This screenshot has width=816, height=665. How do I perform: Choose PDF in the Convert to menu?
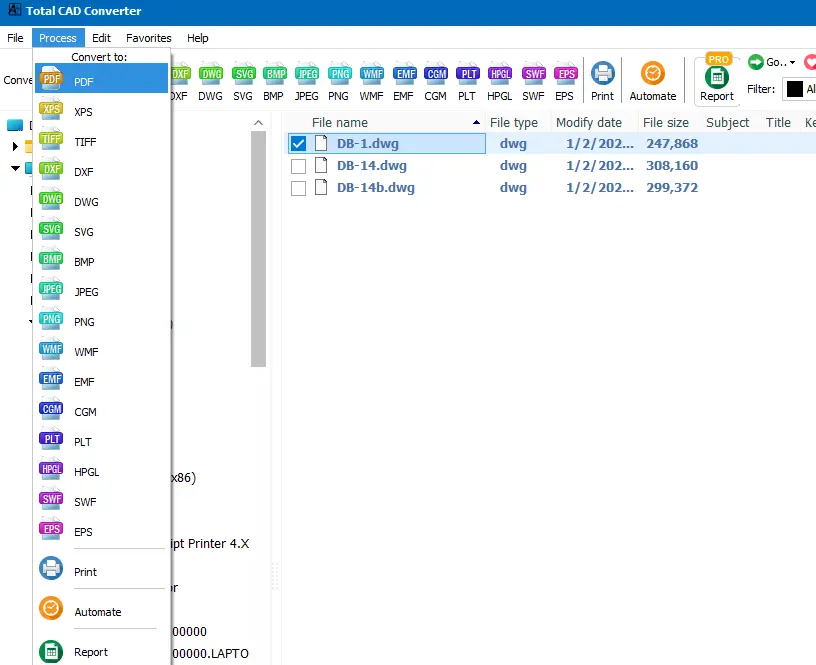click(x=101, y=79)
